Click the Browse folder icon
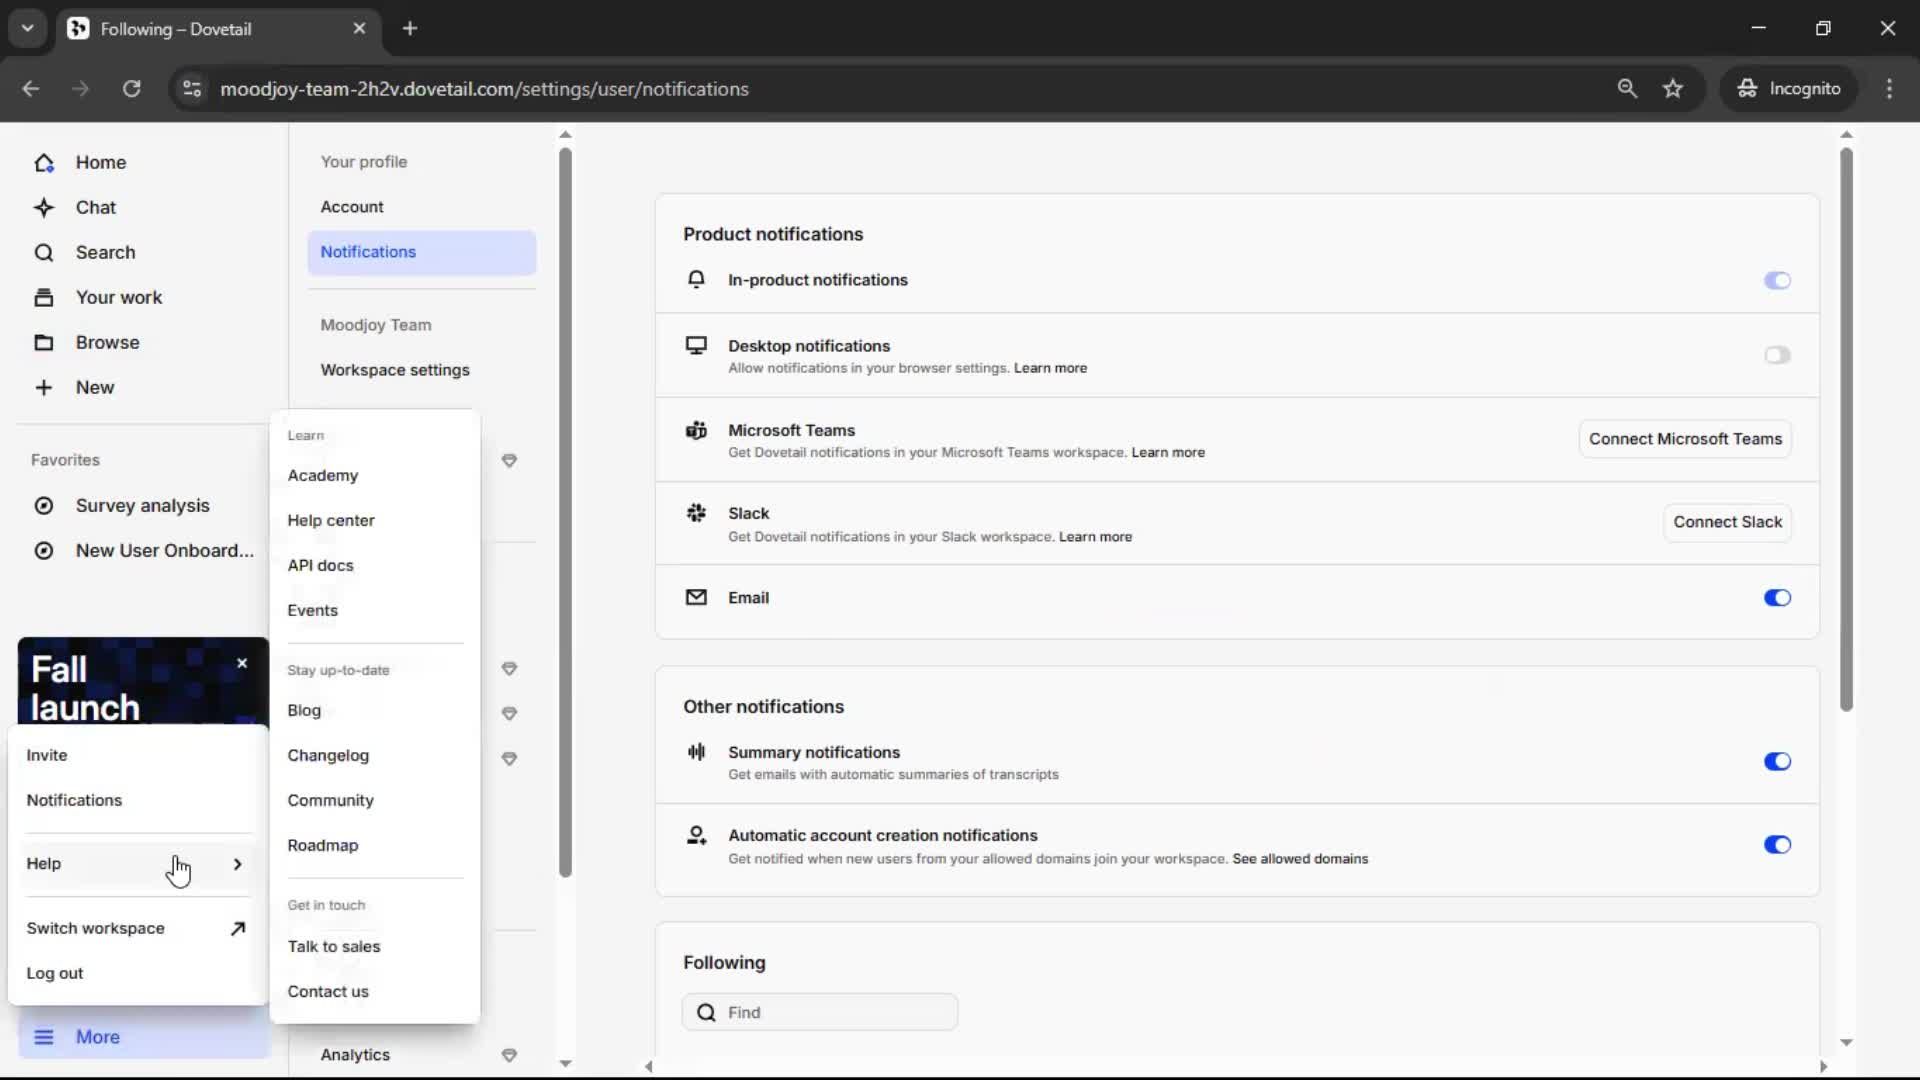 click(x=44, y=343)
